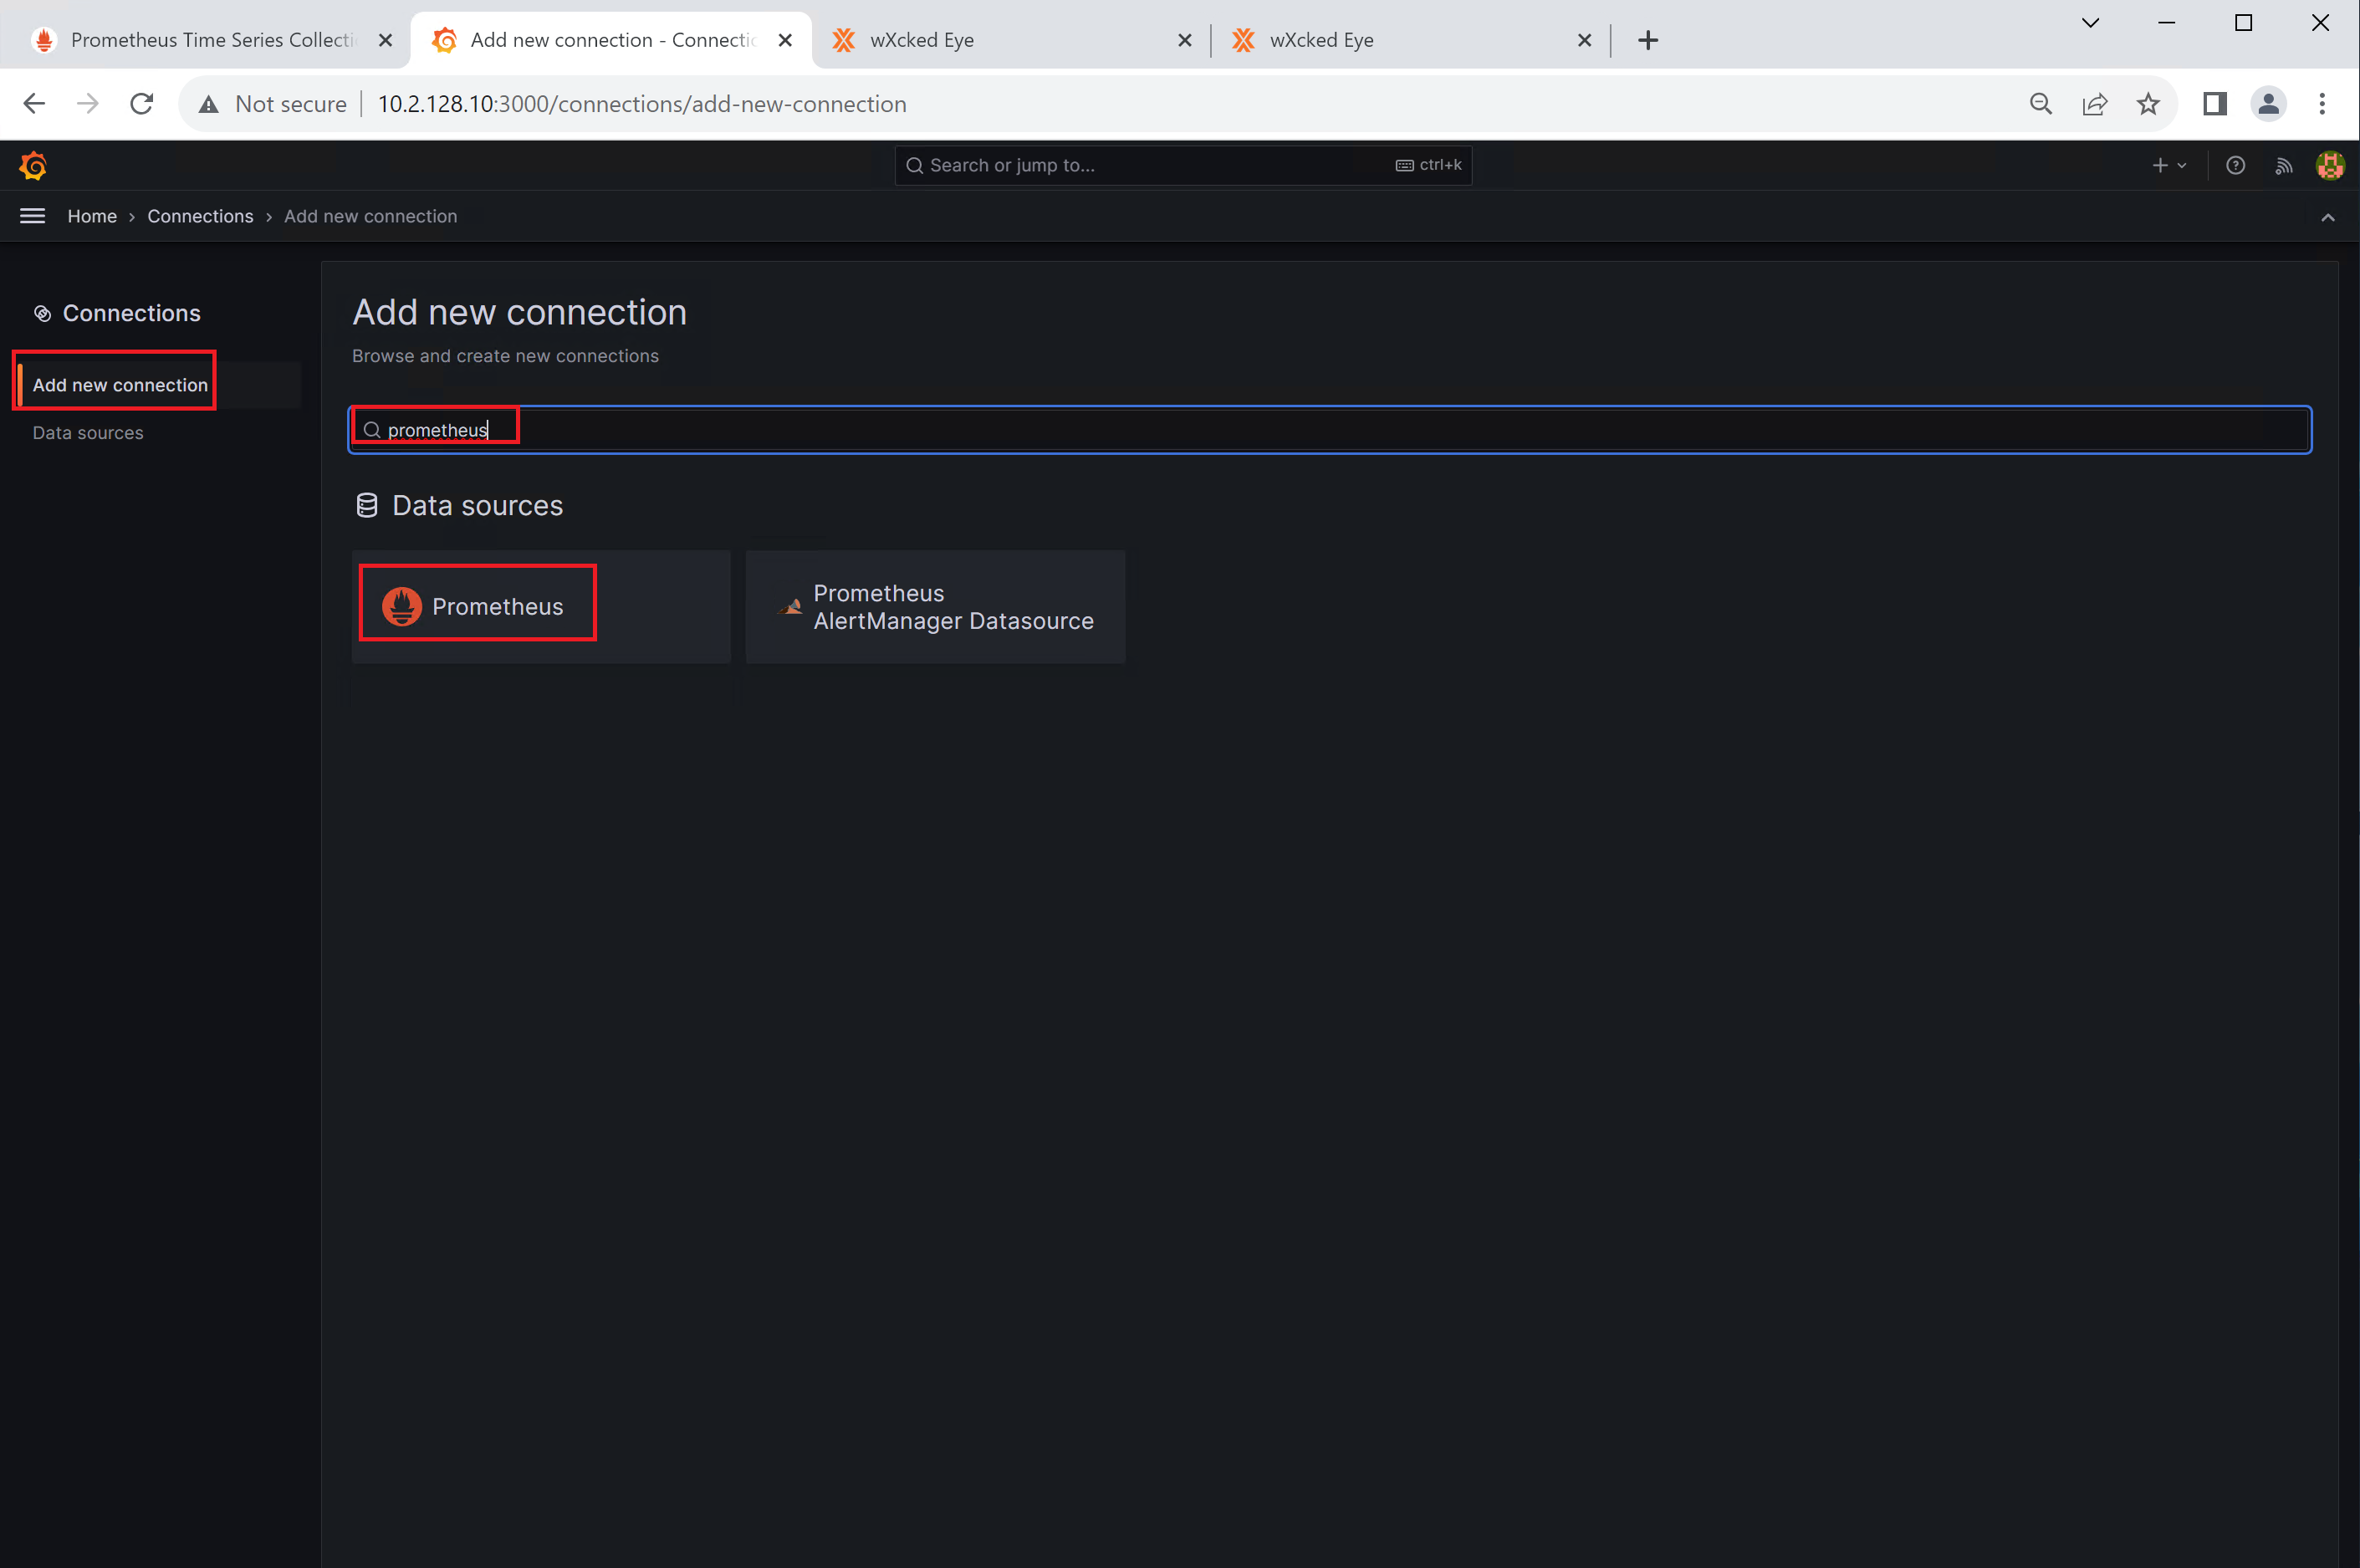Select the Add new connection browser tab
The image size is (2360, 1568).
click(610, 40)
